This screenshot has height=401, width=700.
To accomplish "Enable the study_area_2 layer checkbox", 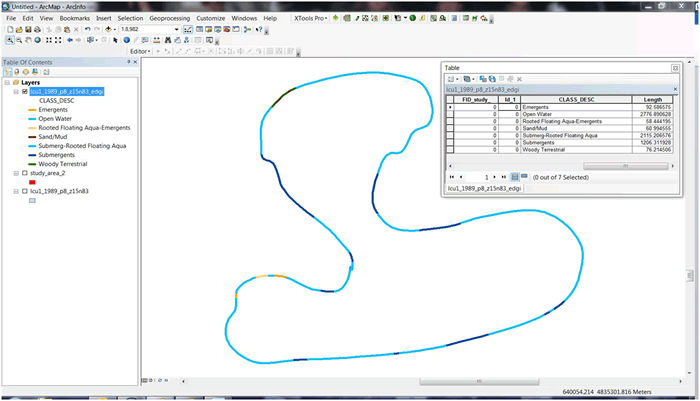I will click(25, 173).
